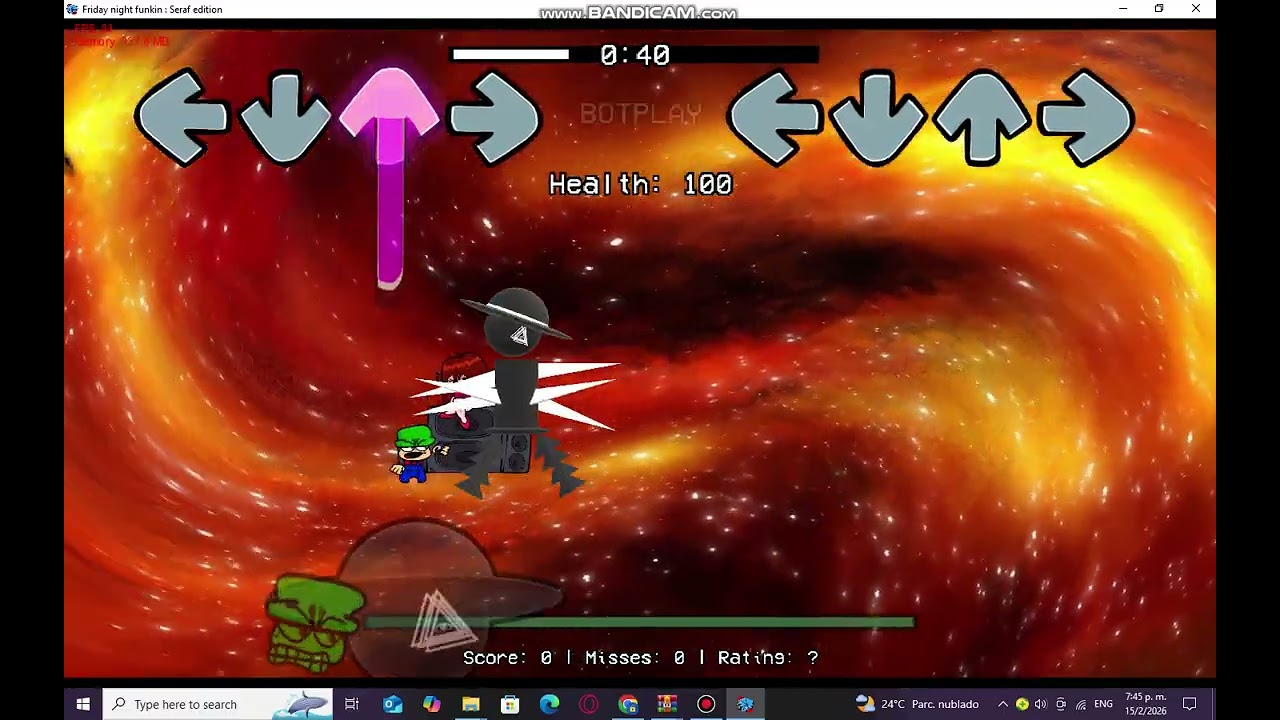Screen dimensions: 1280x720
Task: Click the Friday night funkin window title
Action: [152, 9]
